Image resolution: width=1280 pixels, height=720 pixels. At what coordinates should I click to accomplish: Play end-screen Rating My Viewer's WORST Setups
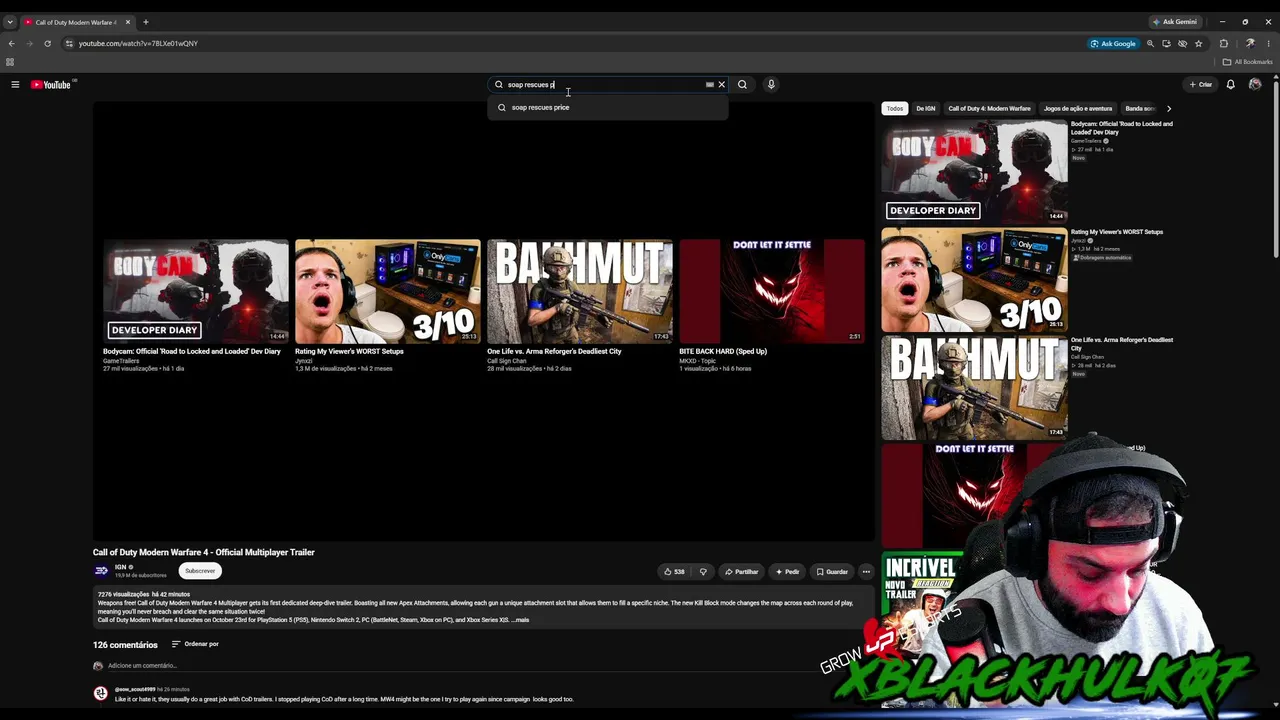388,291
